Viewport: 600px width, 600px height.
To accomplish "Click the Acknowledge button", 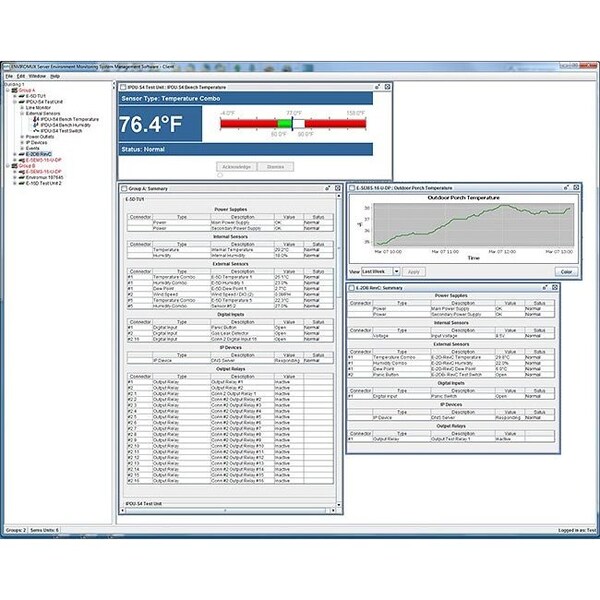I will coord(236,166).
